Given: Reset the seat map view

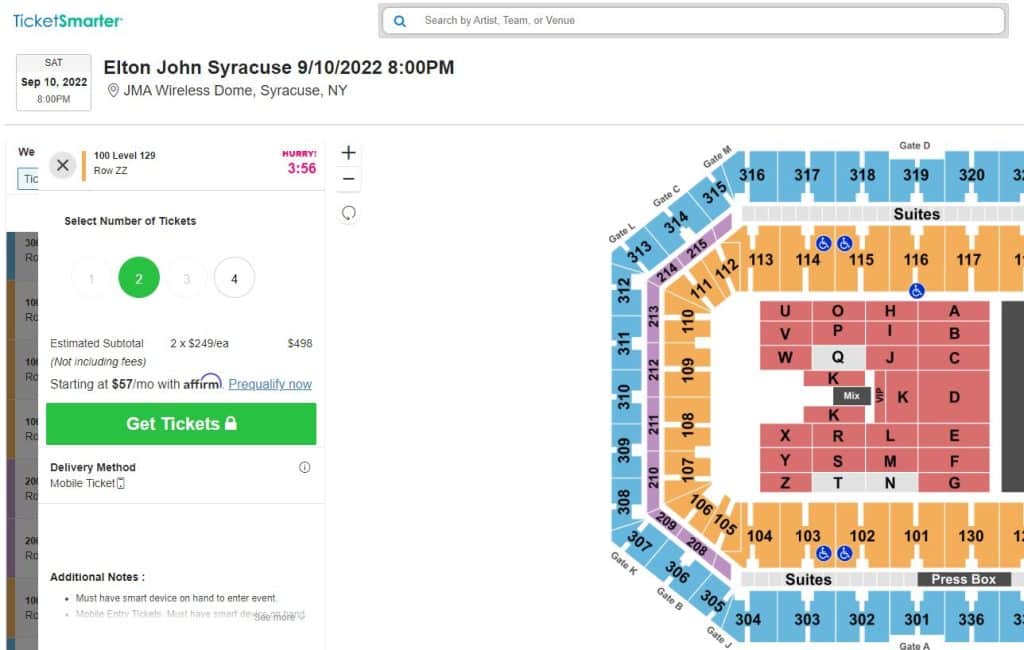Looking at the screenshot, I should pyautogui.click(x=348, y=213).
